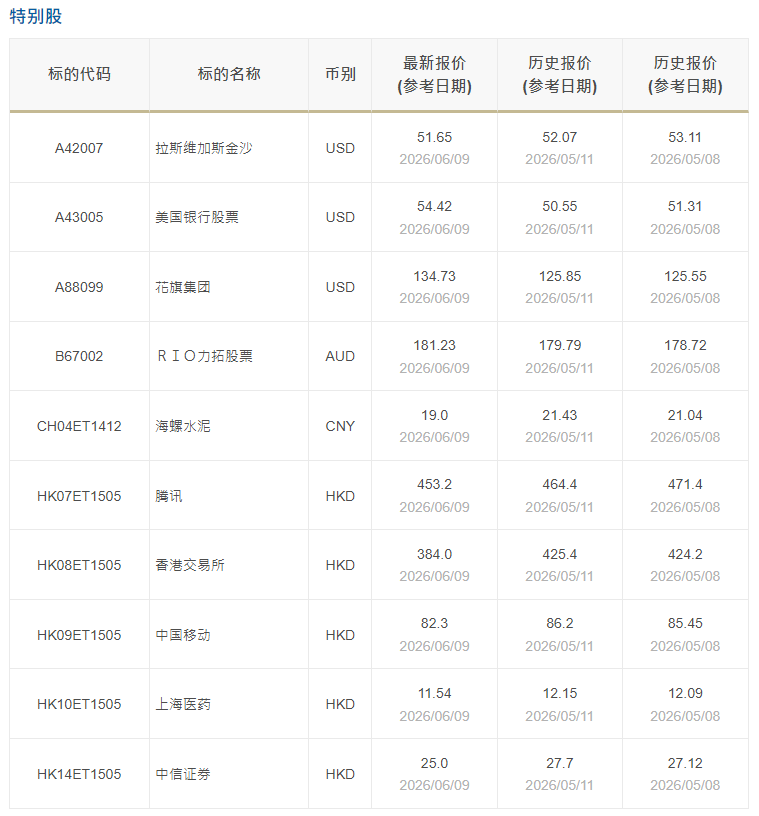Select historical price 125.85
The width and height of the screenshot is (759, 816).
(x=560, y=276)
